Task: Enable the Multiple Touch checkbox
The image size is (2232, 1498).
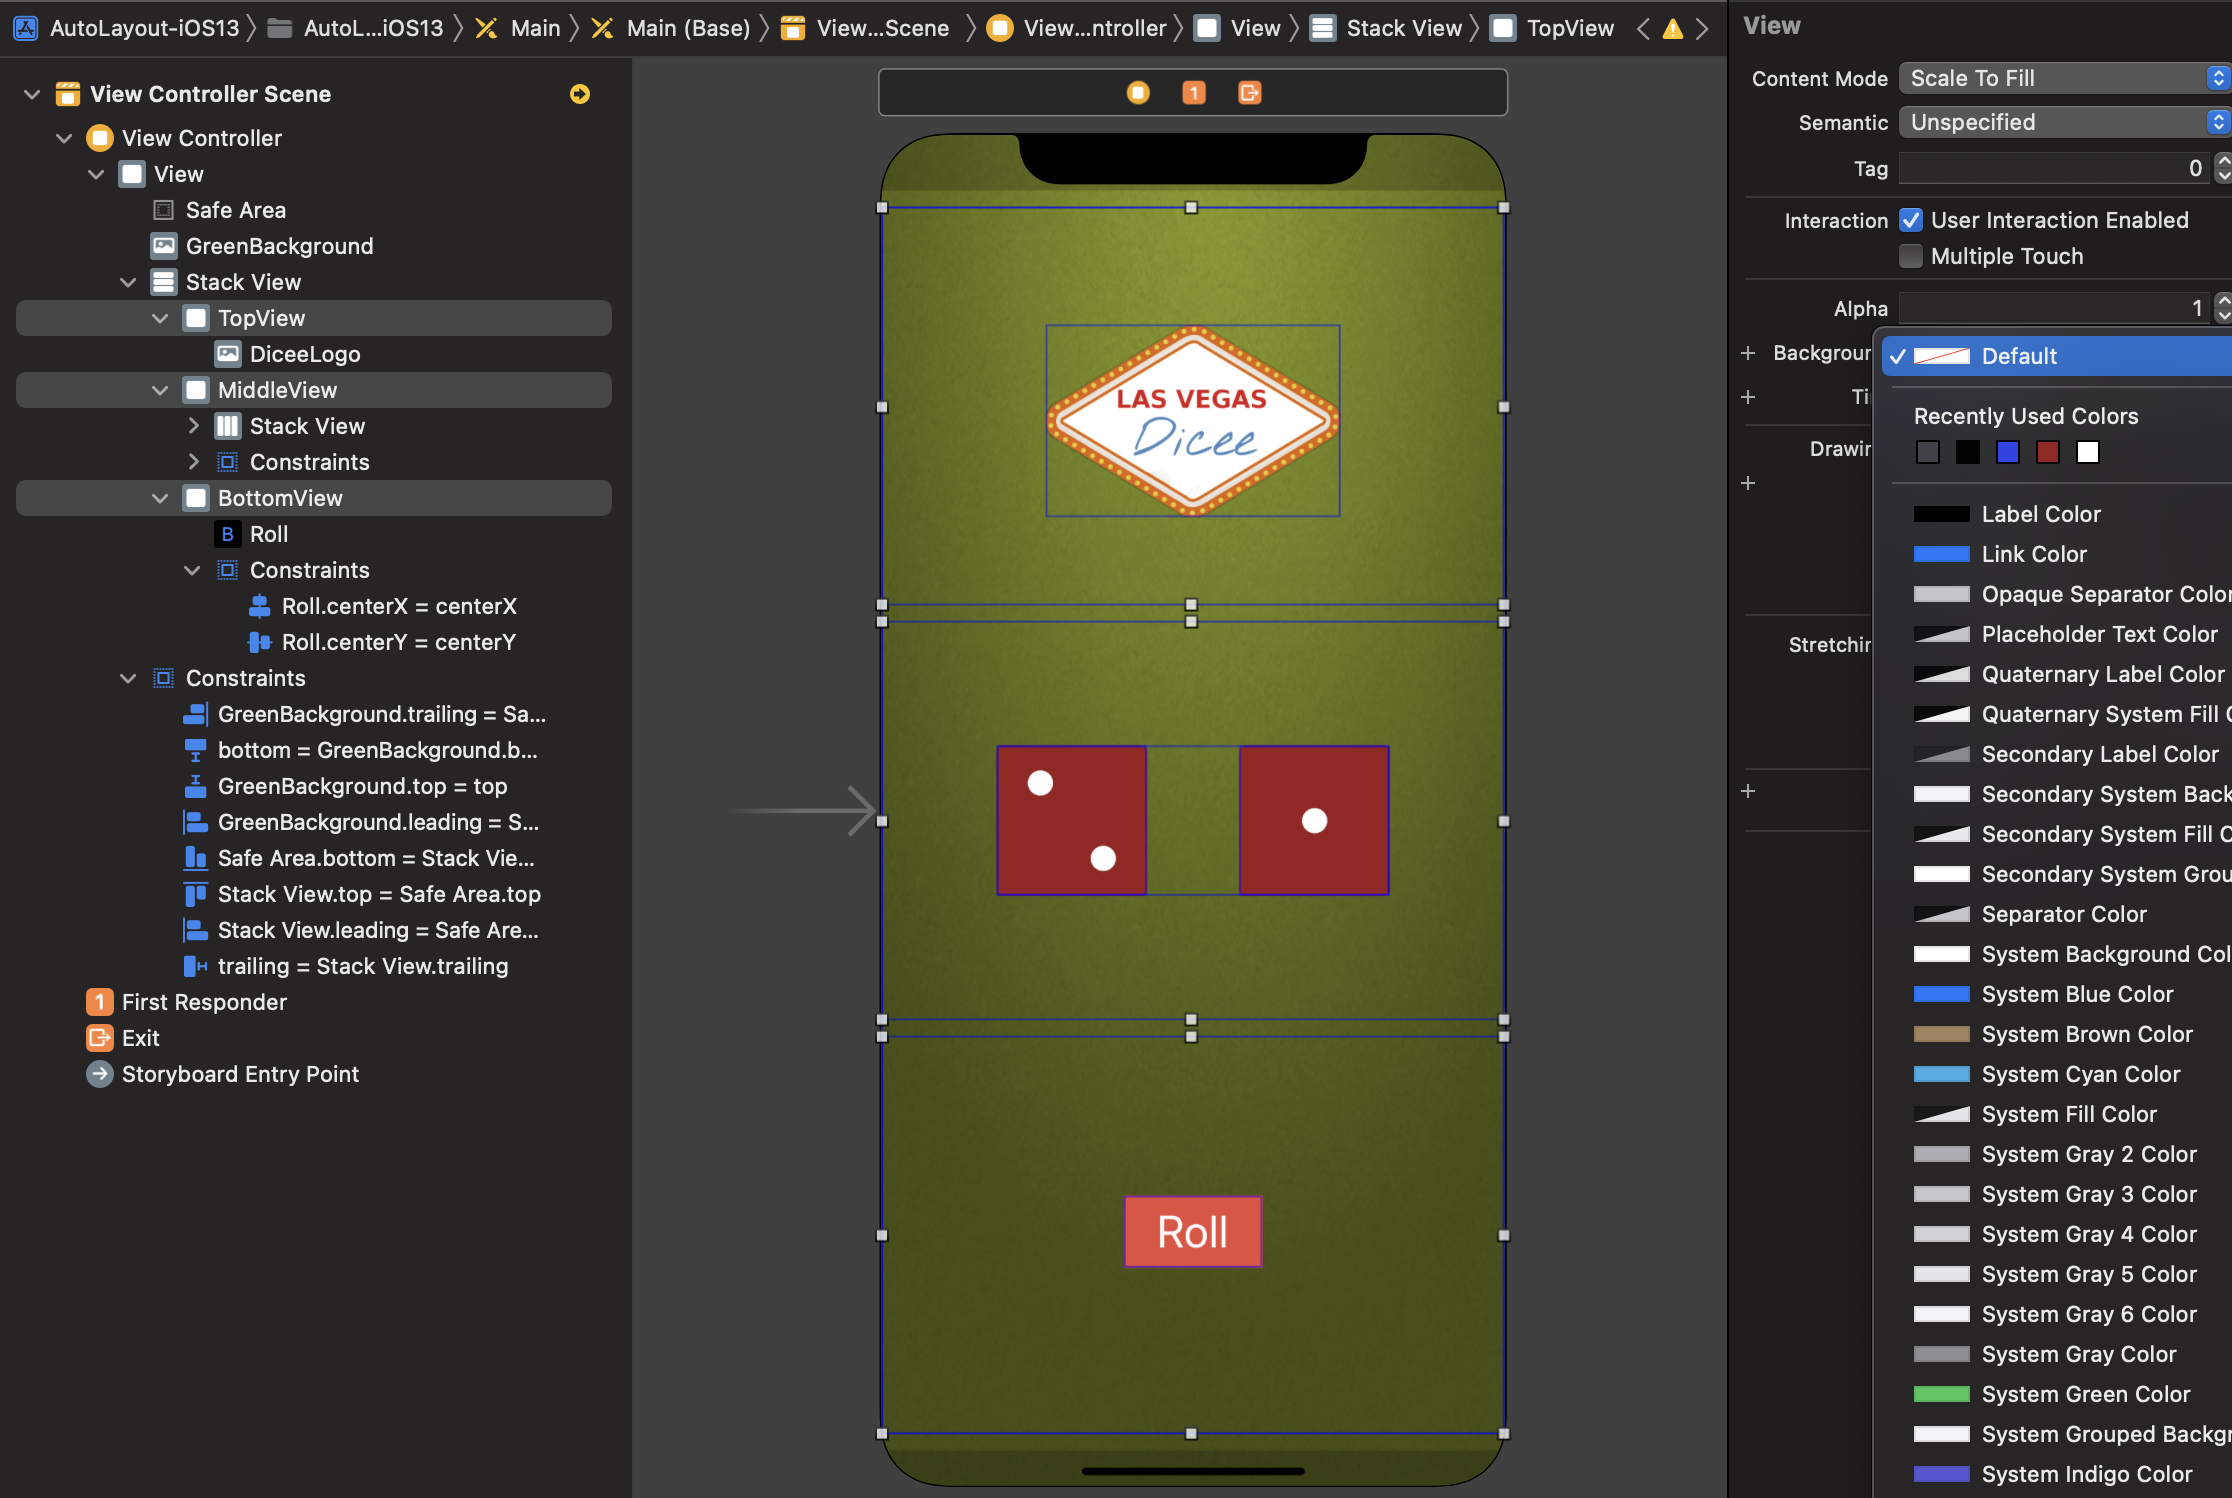Action: click(x=1911, y=256)
